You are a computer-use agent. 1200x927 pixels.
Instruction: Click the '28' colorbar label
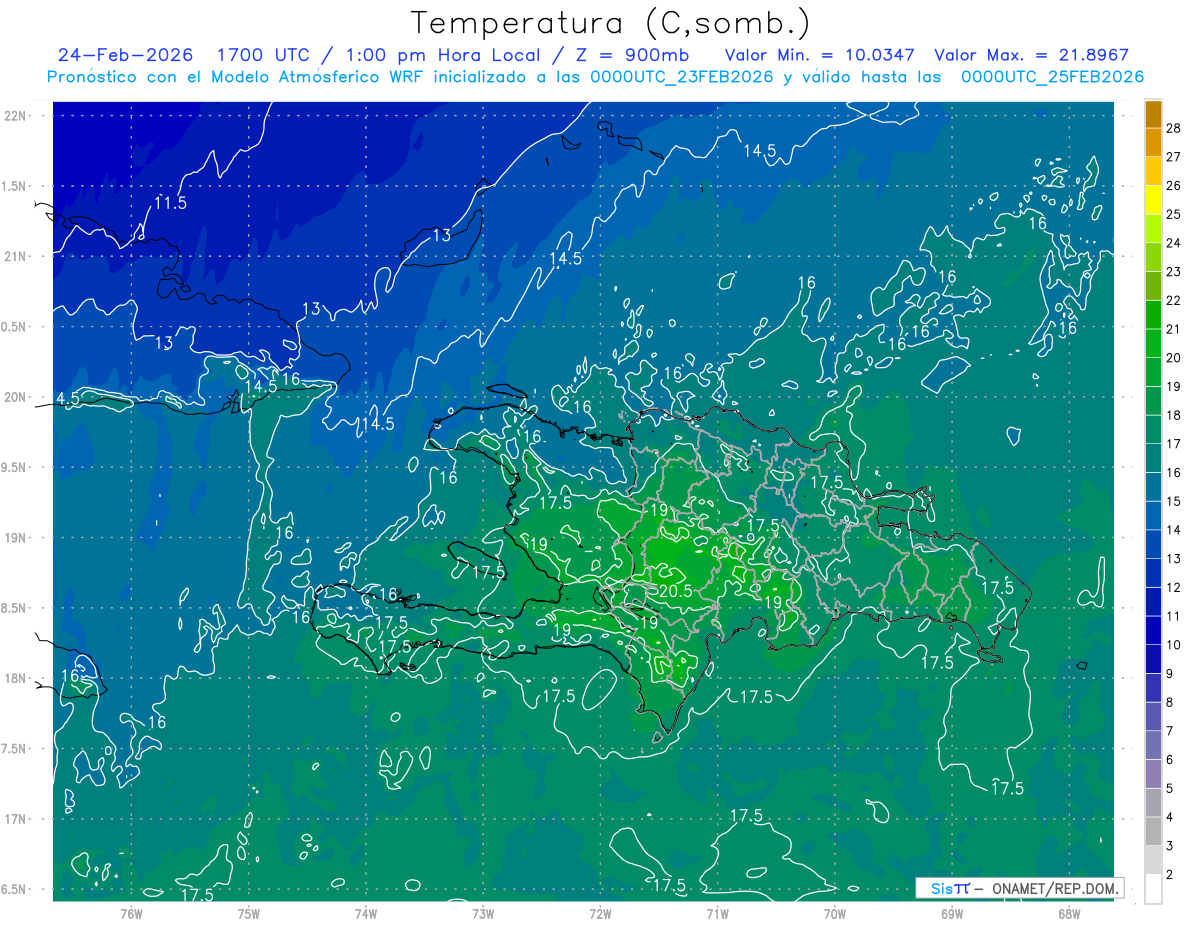(x=1174, y=126)
